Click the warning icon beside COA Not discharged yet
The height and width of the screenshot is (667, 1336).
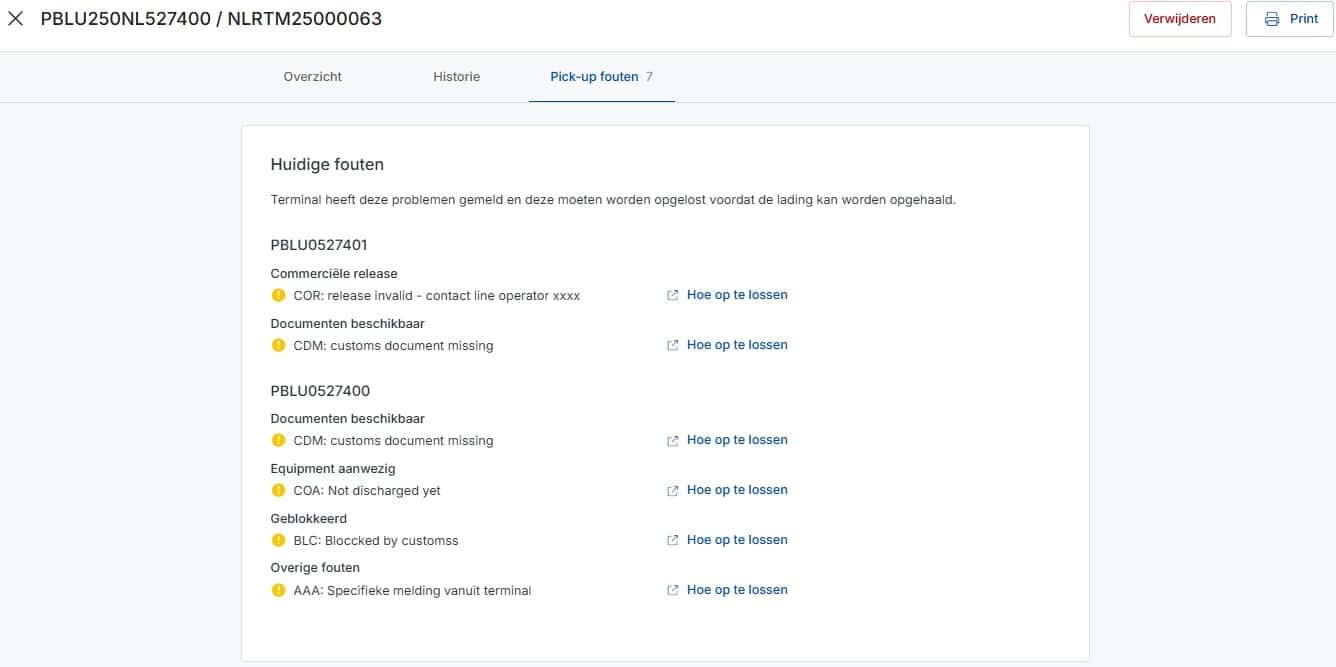279,490
